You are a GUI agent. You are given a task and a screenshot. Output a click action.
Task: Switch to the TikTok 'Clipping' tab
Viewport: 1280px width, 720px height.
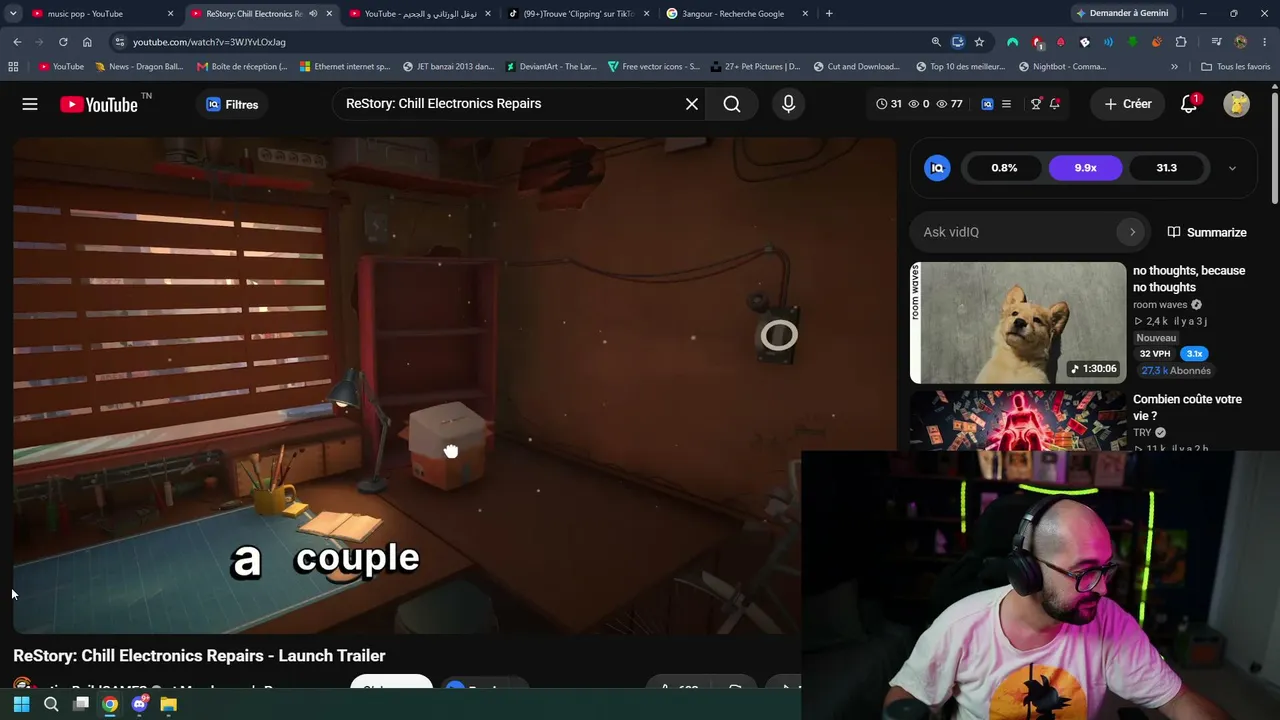point(578,14)
